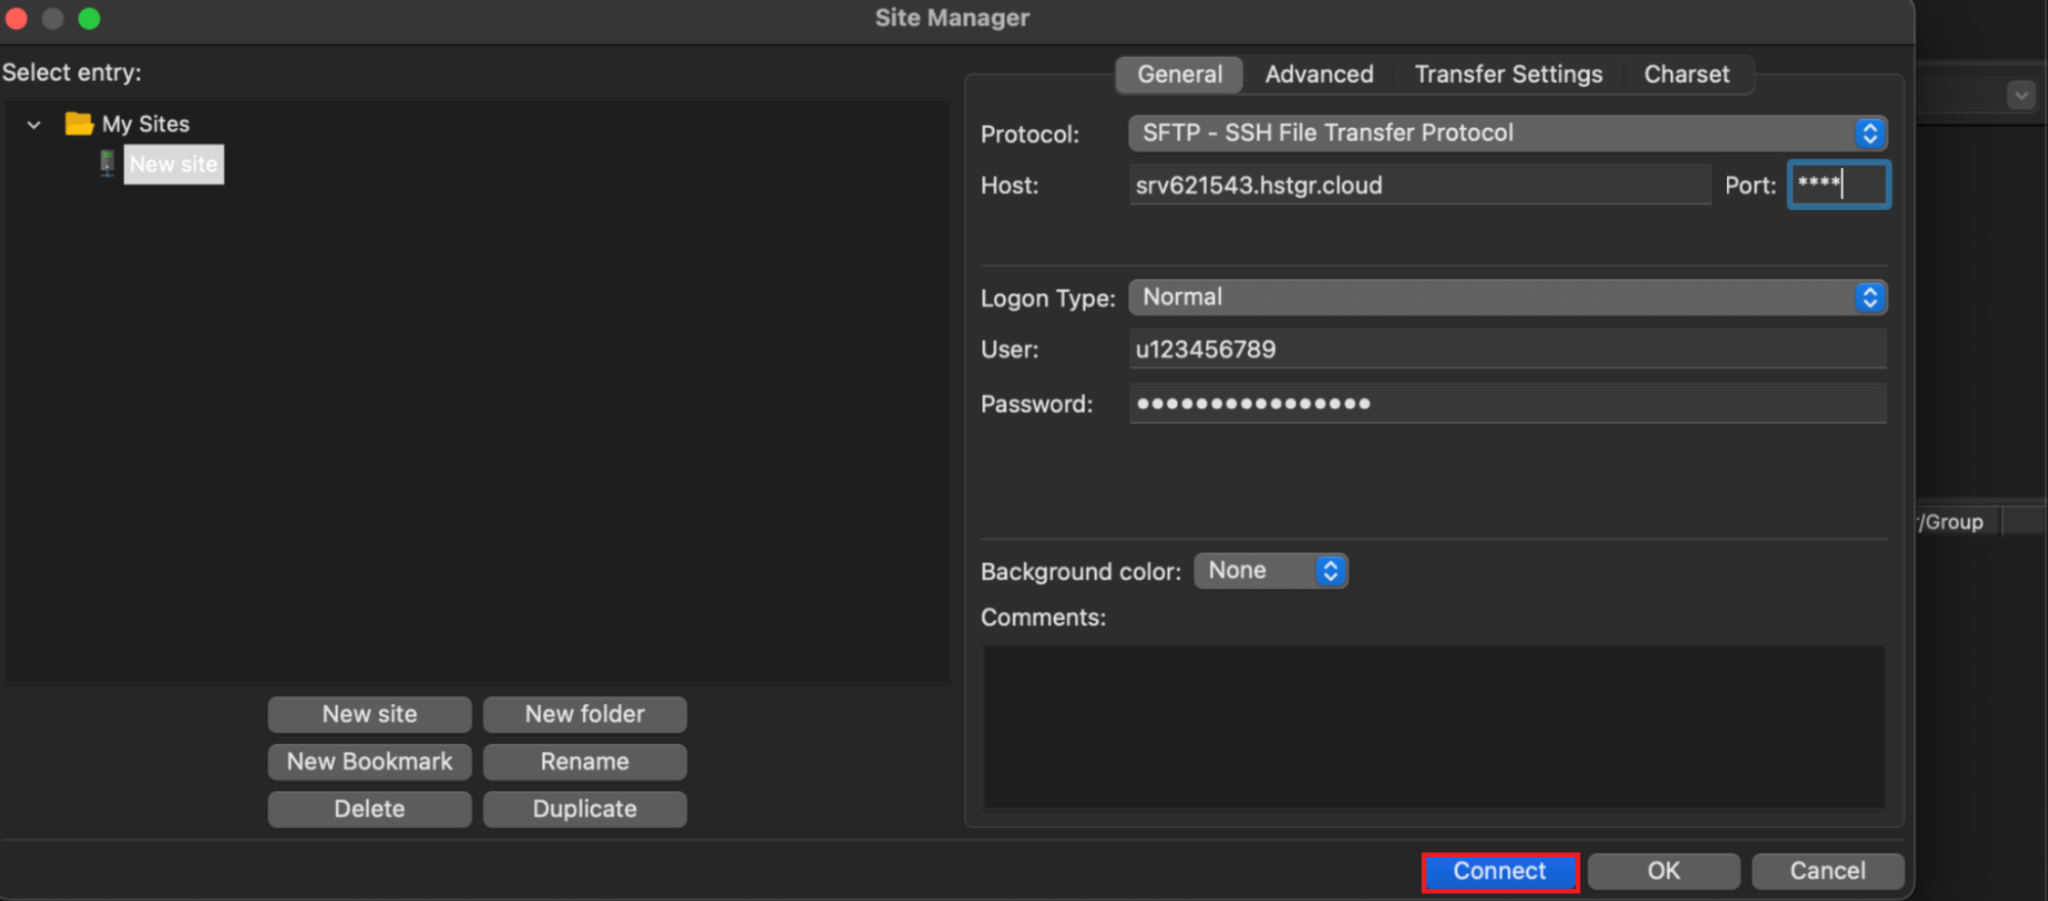Click the My Sites folder icon
Viewport: 2048px width, 901px height.
[x=78, y=123]
